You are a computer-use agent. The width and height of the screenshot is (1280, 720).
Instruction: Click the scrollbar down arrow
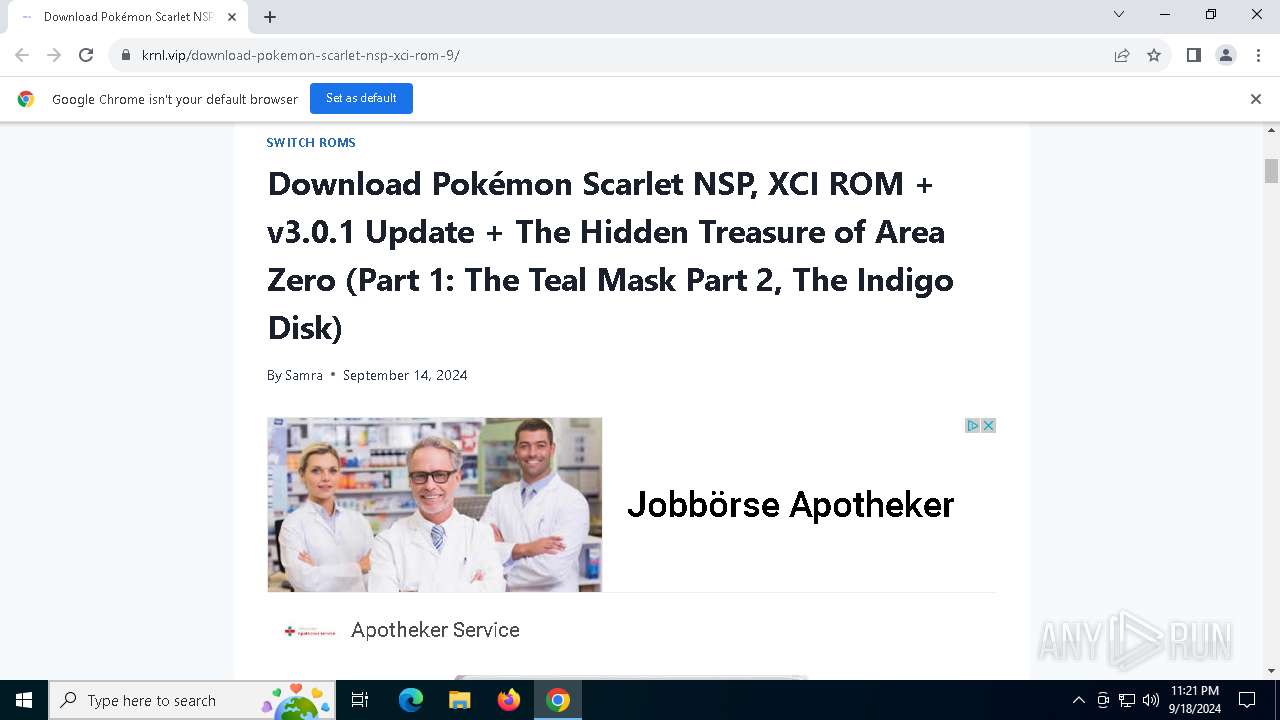1272,671
